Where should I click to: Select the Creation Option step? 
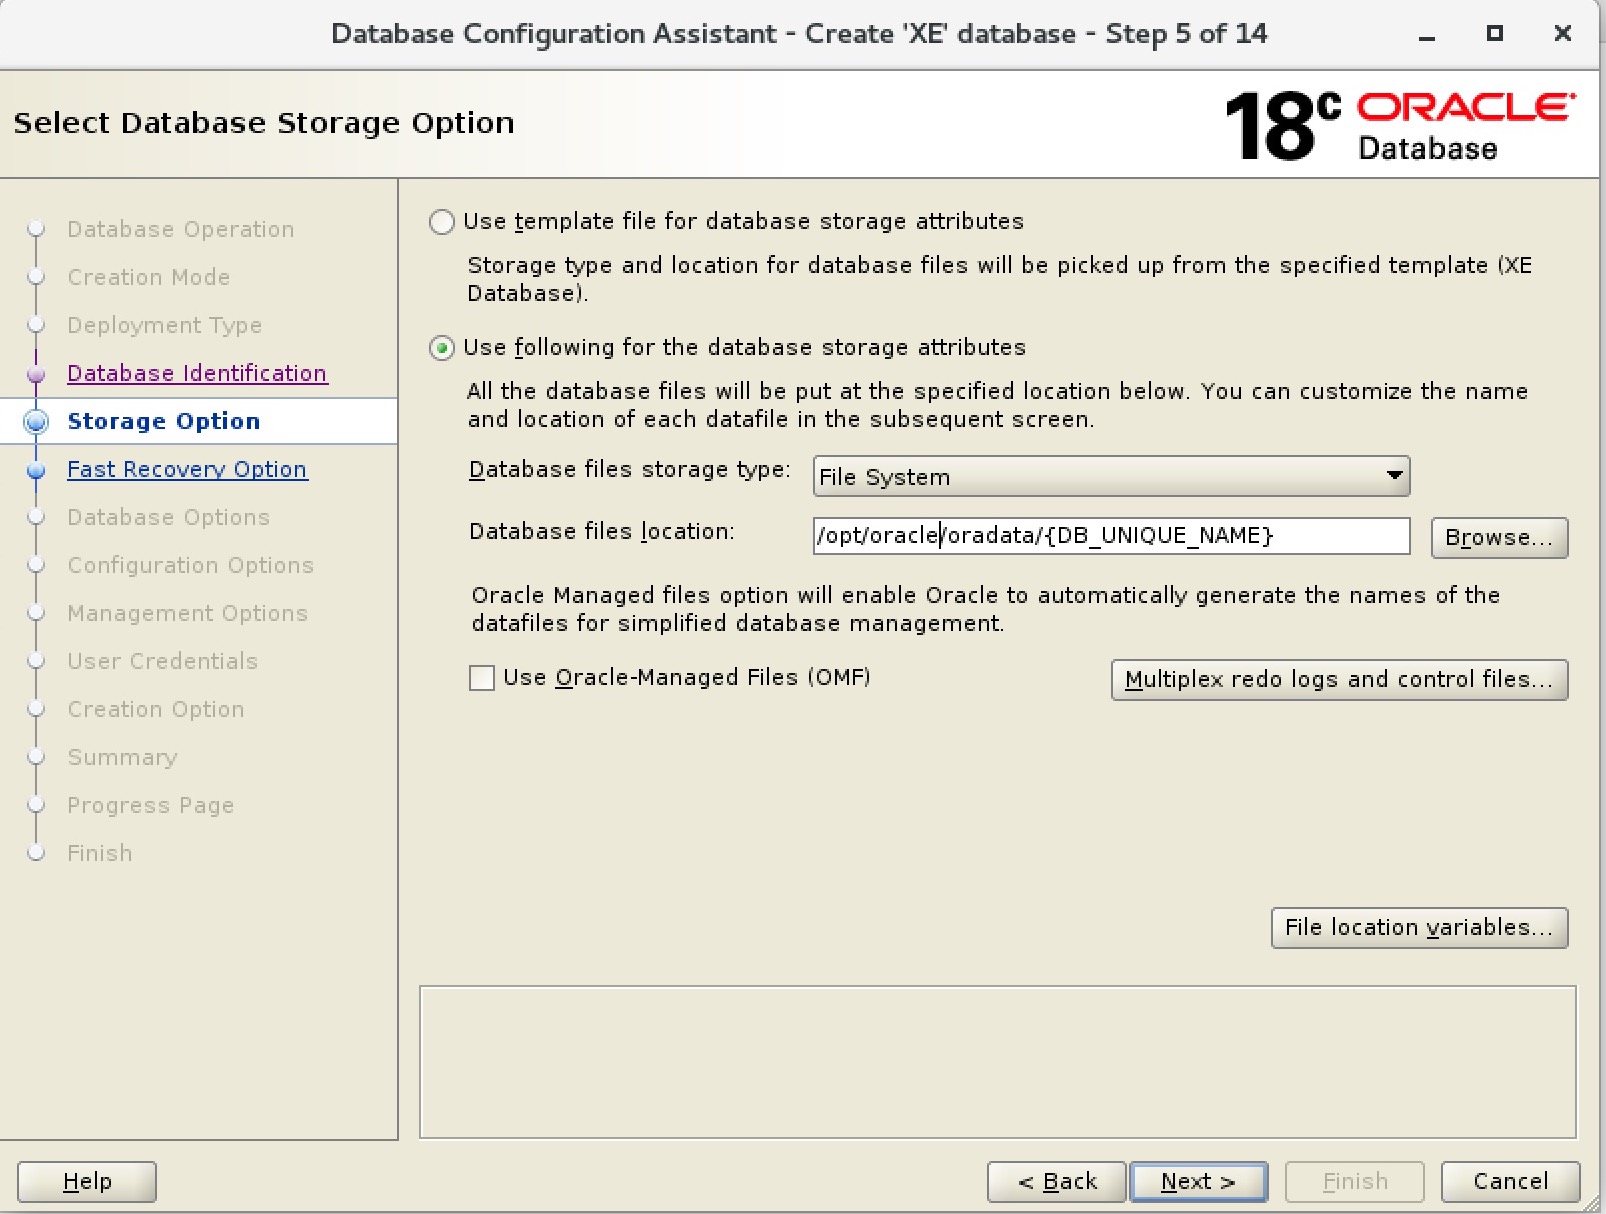click(x=155, y=709)
